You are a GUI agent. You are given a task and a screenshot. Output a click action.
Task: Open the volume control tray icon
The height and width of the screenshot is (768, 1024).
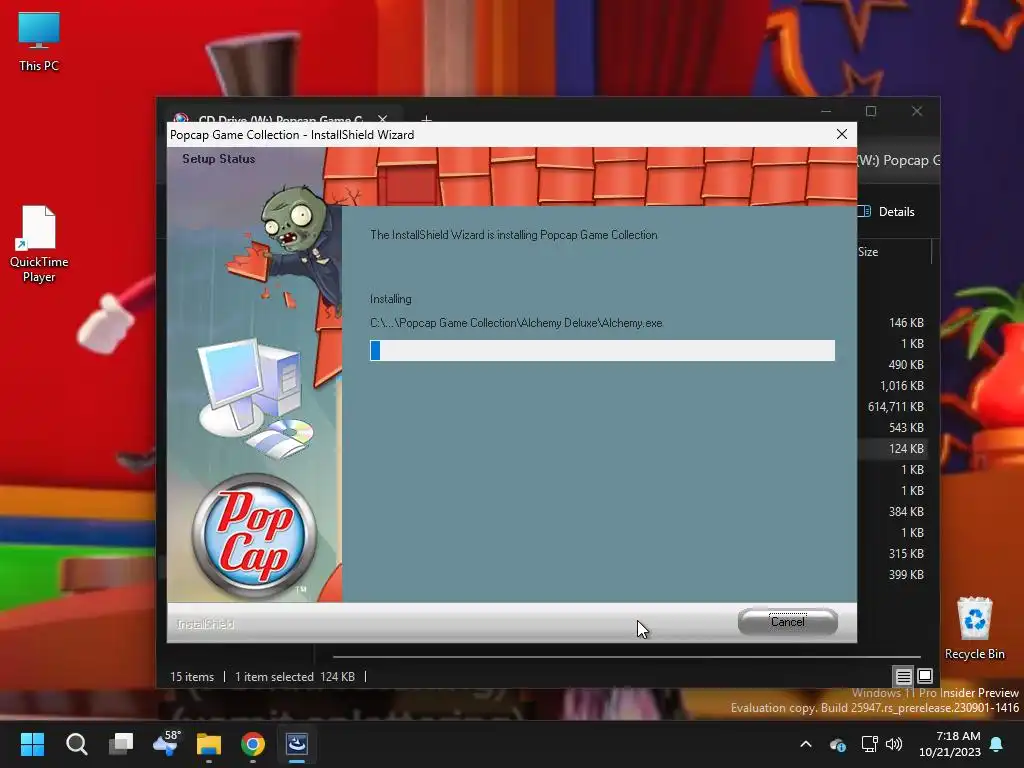(x=894, y=744)
